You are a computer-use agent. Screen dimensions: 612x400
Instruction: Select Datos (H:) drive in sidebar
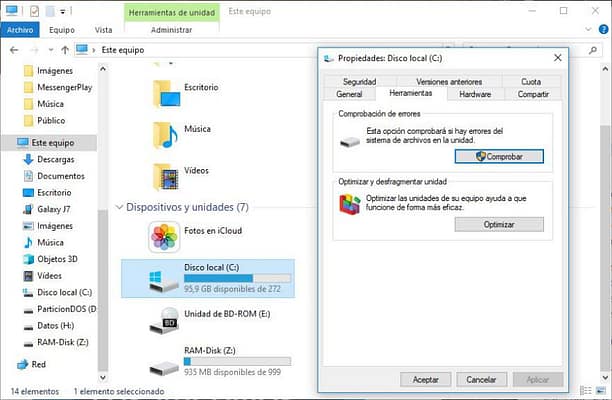click(x=49, y=325)
